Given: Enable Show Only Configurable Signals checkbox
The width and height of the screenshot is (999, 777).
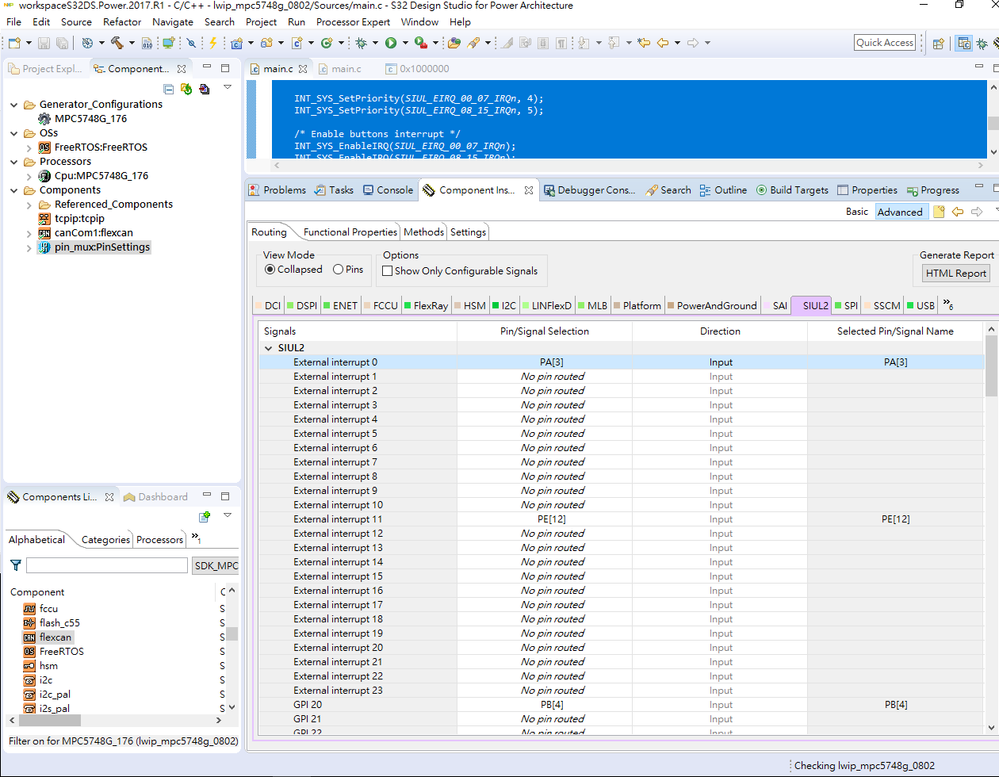Looking at the screenshot, I should pyautogui.click(x=388, y=271).
